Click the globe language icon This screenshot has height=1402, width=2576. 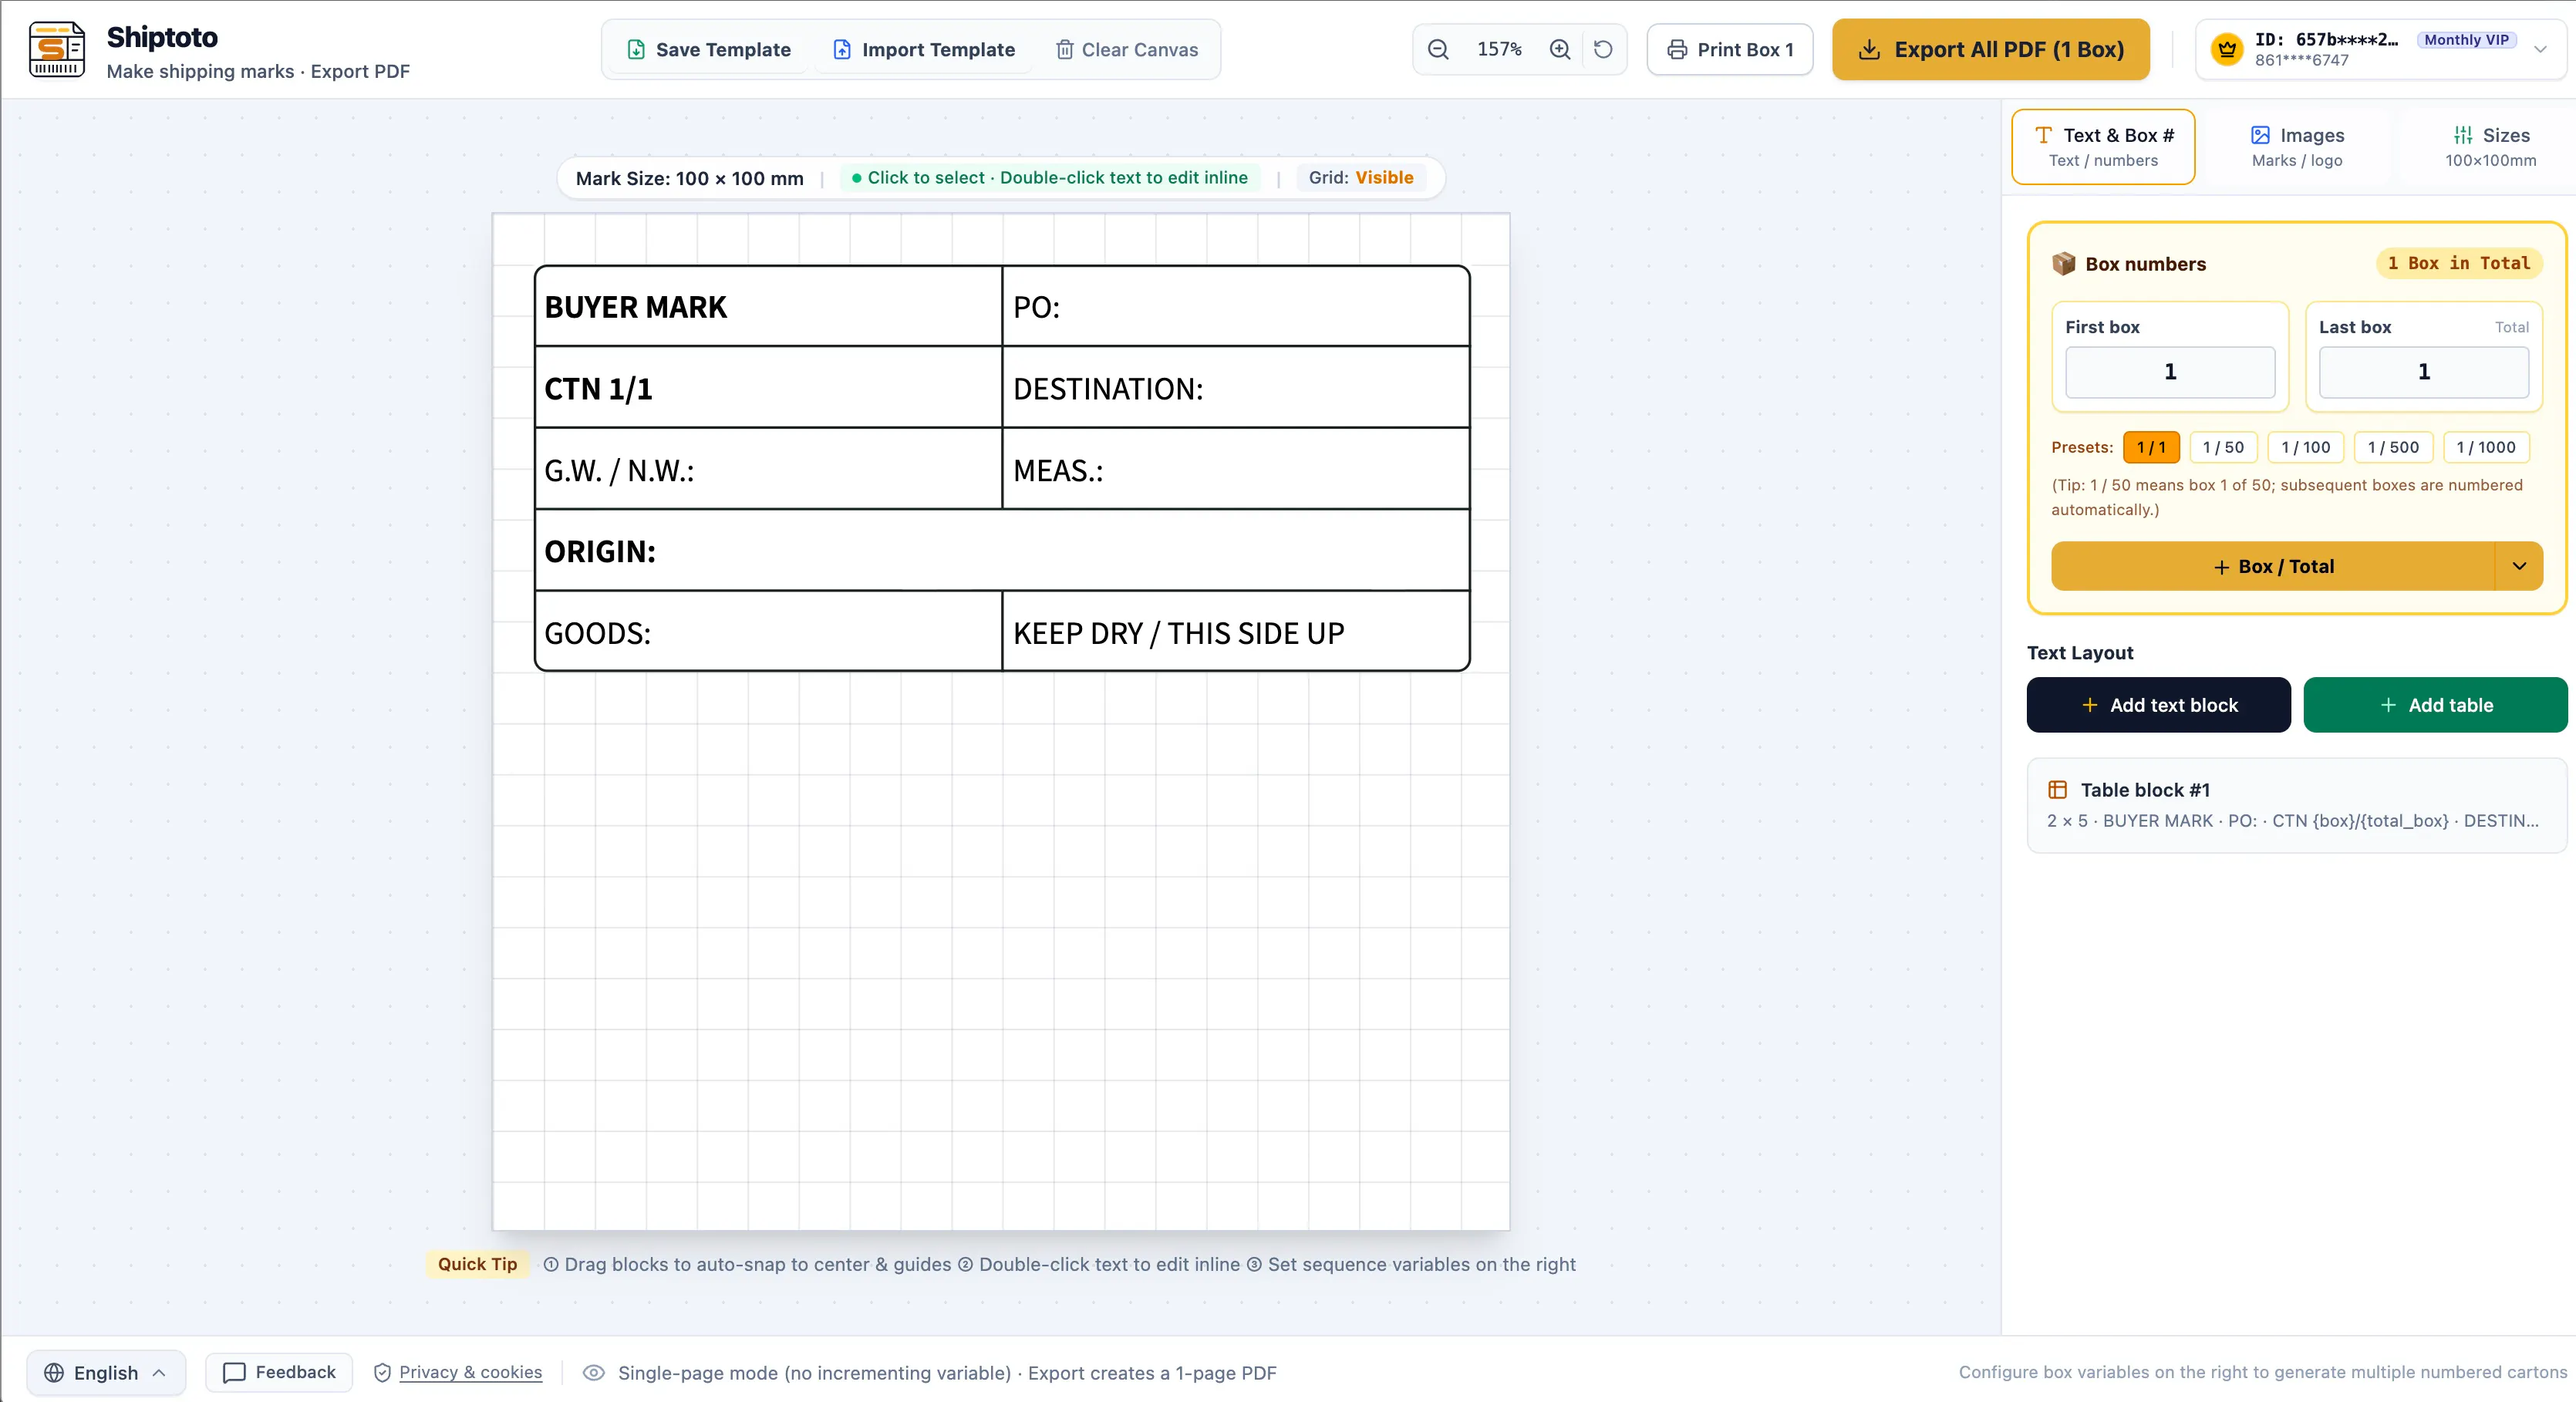click(54, 1373)
